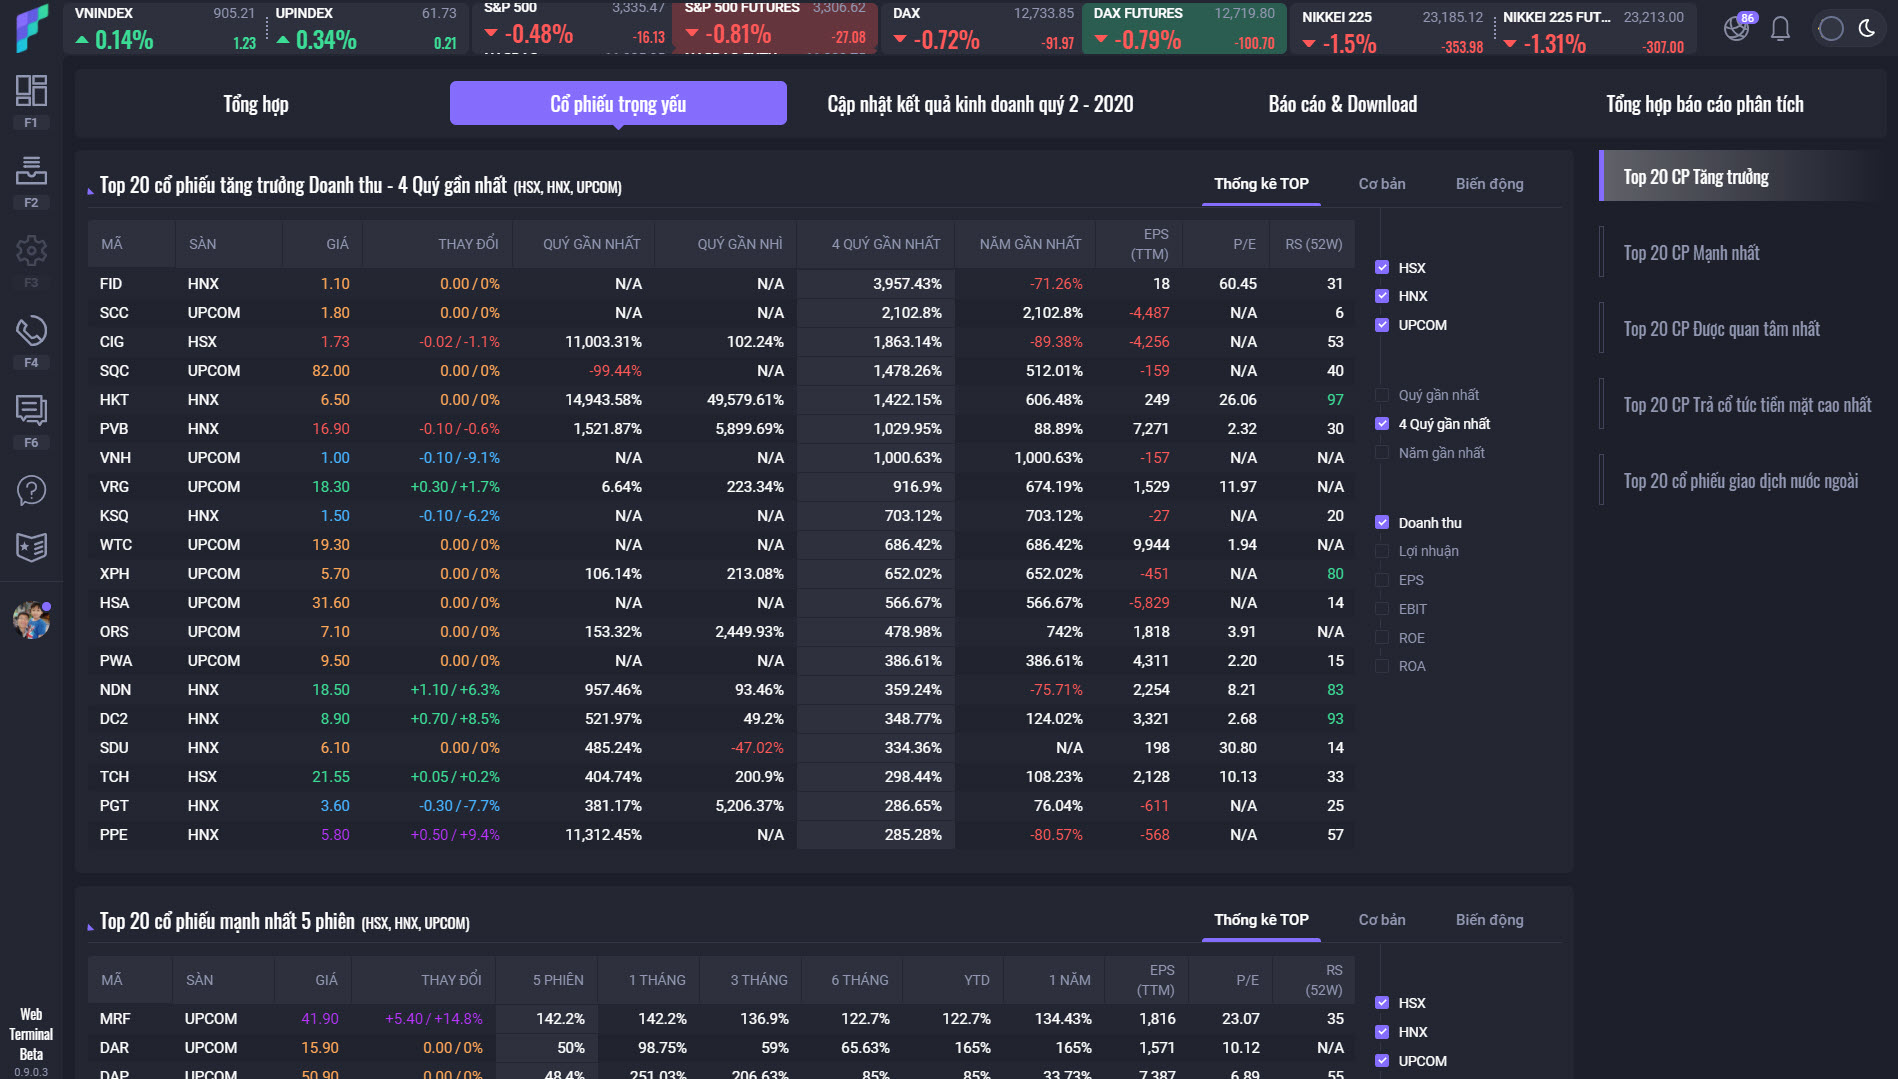The image size is (1898, 1079).
Task: Open the starred book icon in sidebar
Action: point(31,547)
